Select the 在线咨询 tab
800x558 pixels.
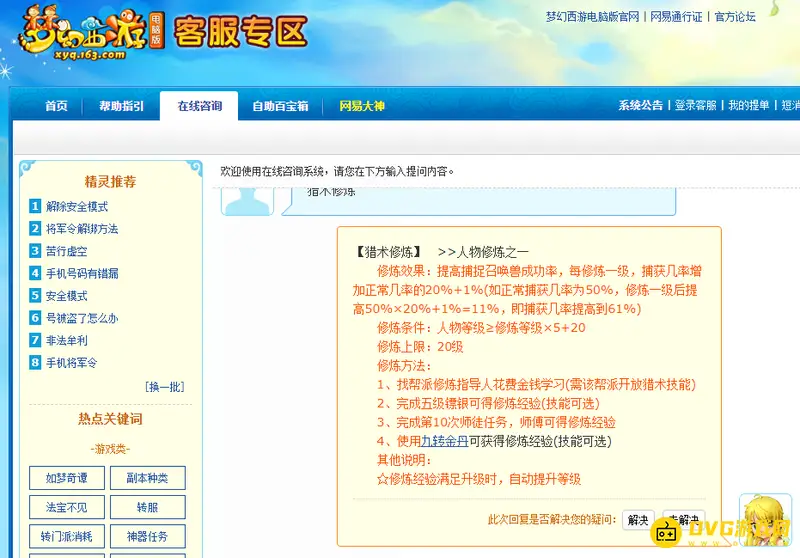199,106
